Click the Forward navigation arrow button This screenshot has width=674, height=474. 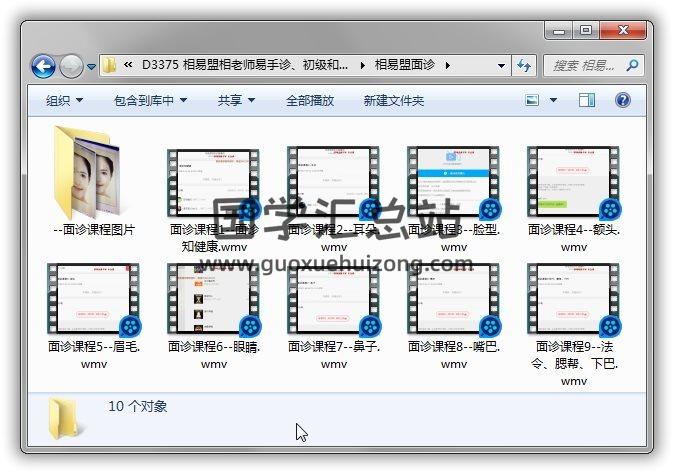71,66
